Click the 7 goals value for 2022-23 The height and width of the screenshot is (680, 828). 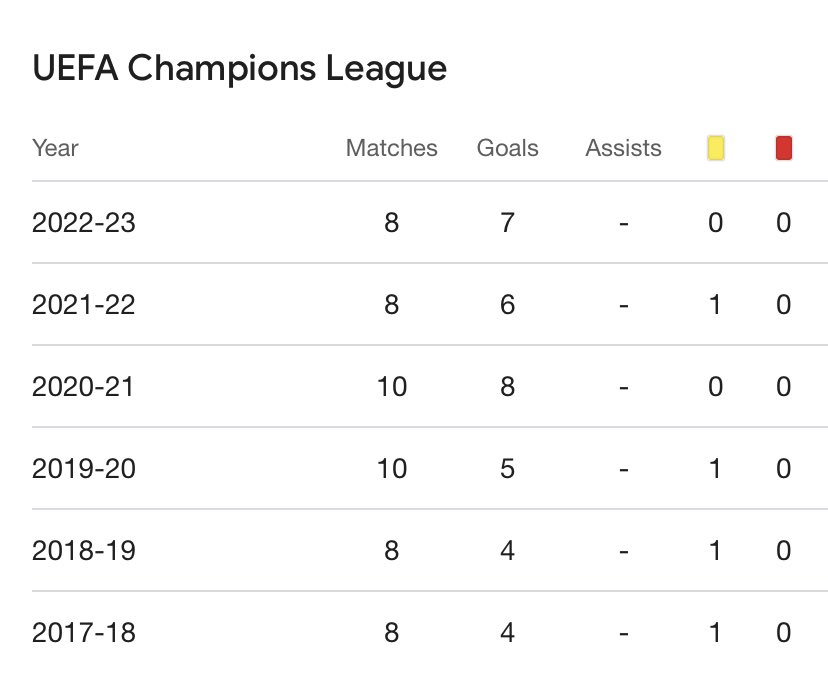coord(507,222)
